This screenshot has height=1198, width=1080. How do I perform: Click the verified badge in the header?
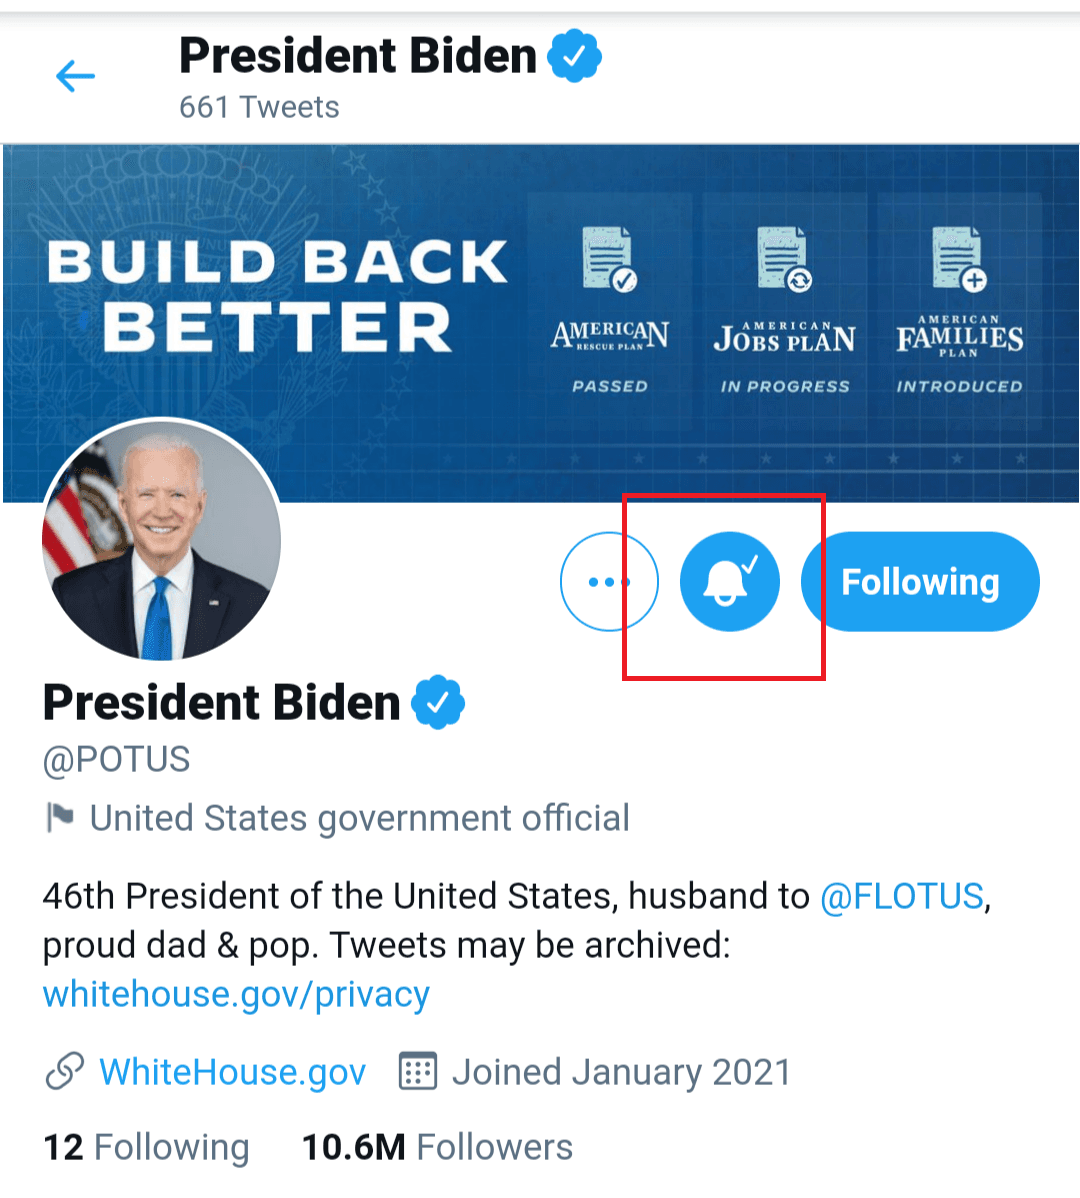(574, 56)
